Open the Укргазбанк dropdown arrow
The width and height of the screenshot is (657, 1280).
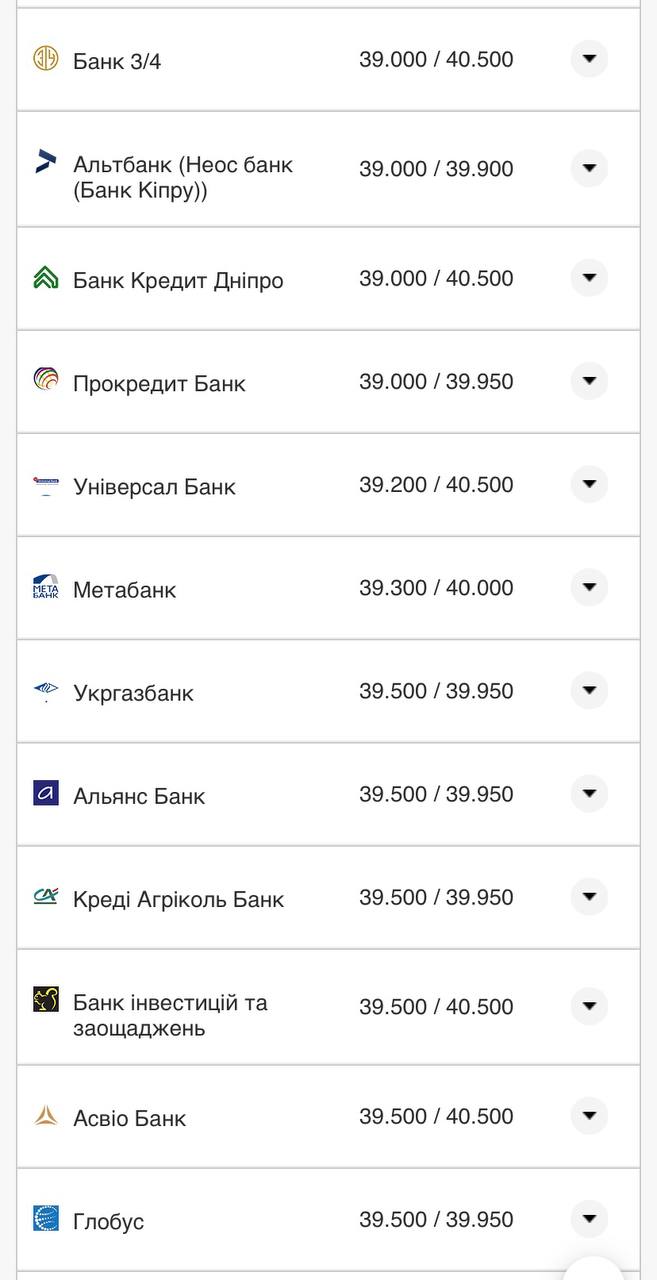(589, 690)
